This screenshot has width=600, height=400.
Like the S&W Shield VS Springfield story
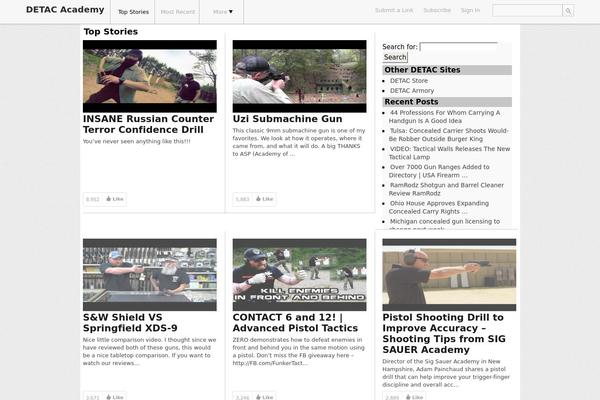(115, 397)
